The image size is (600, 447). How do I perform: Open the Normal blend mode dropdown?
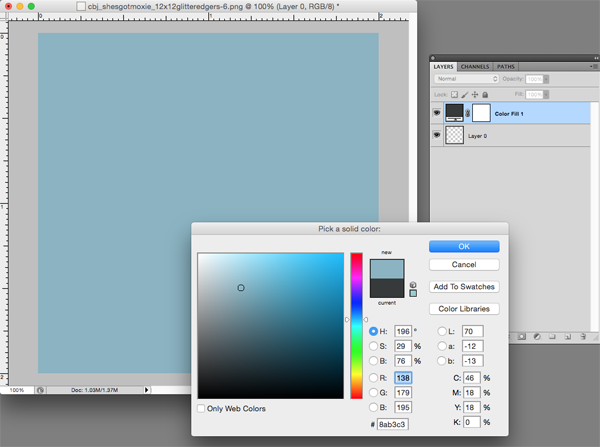[466, 79]
